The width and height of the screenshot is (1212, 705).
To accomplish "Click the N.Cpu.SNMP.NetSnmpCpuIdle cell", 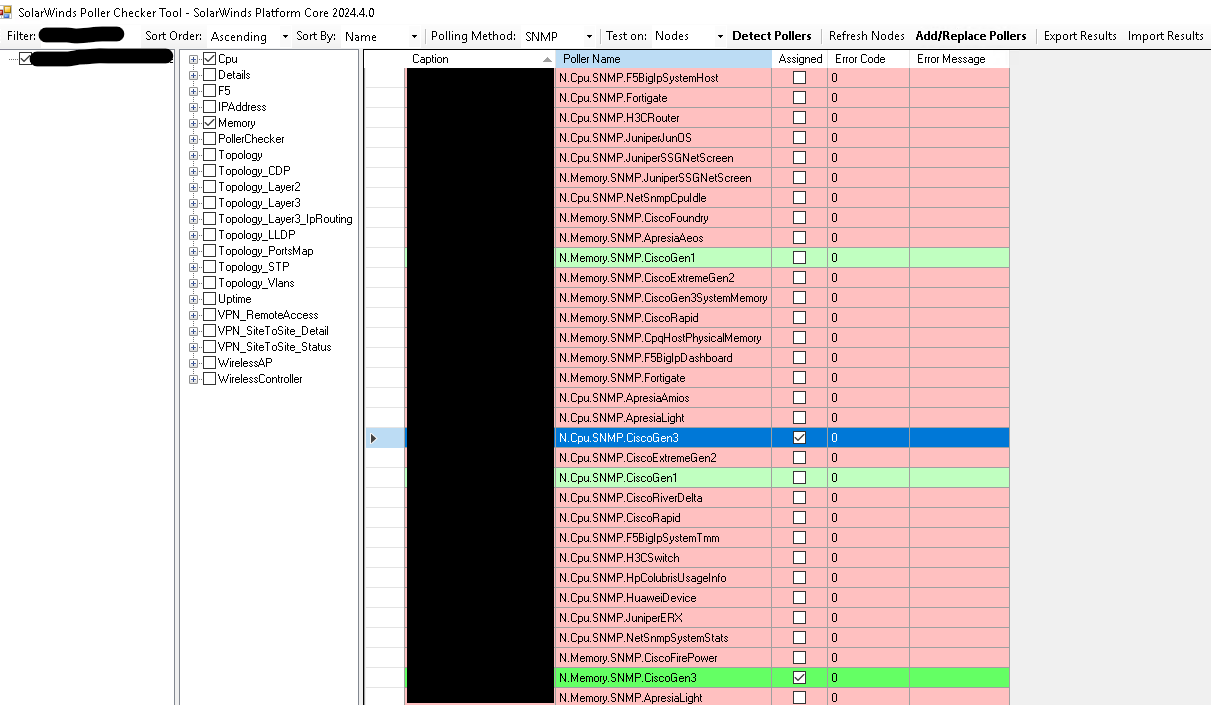I will (x=663, y=198).
